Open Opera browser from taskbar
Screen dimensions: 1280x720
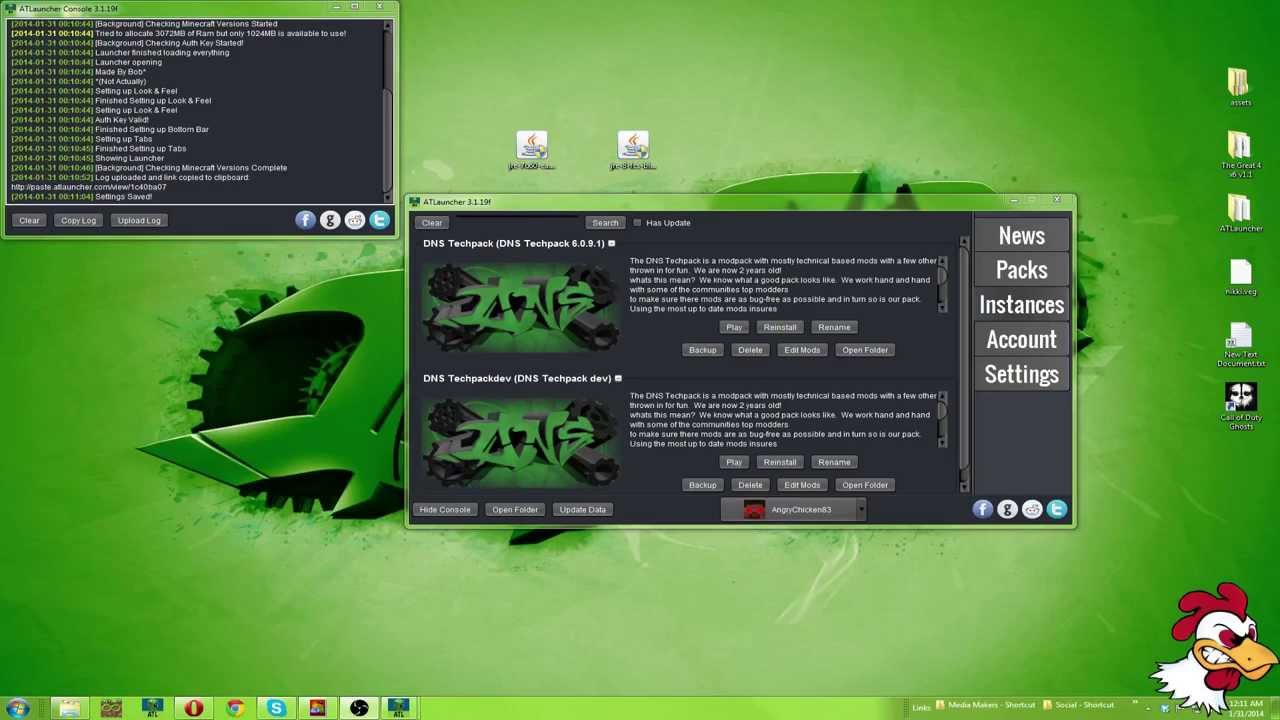coord(193,708)
